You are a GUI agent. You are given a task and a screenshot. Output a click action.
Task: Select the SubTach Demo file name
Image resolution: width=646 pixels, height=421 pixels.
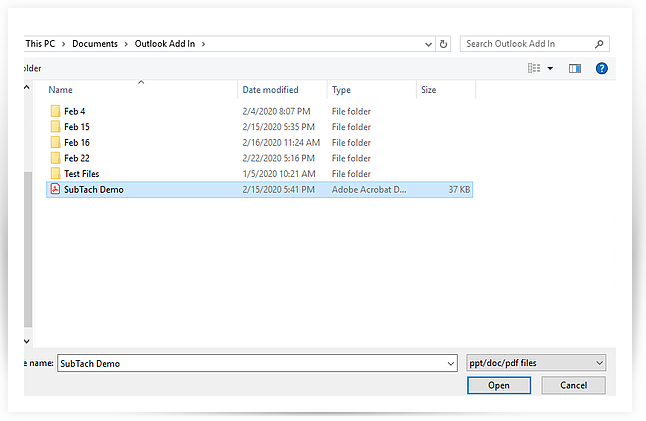(94, 189)
